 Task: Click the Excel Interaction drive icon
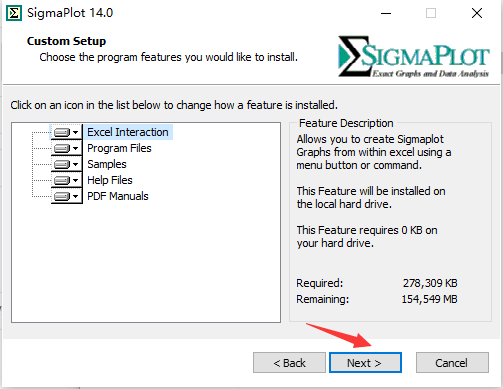pyautogui.click(x=62, y=132)
